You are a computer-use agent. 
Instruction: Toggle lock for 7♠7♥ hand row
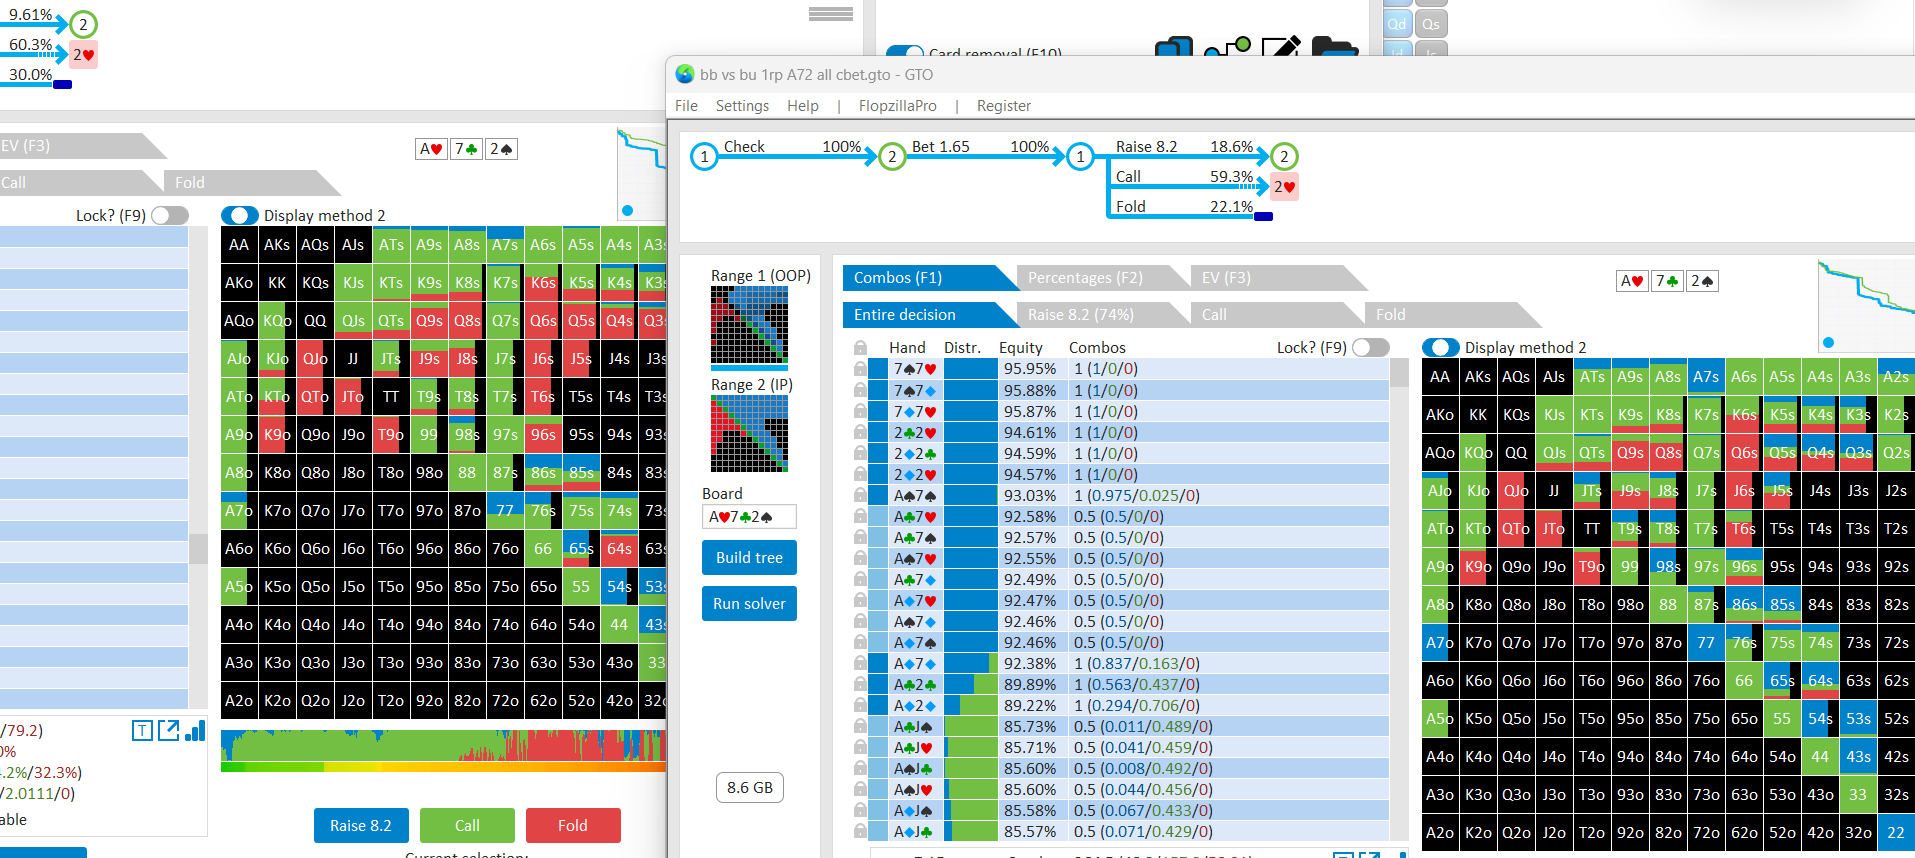pyautogui.click(x=860, y=369)
